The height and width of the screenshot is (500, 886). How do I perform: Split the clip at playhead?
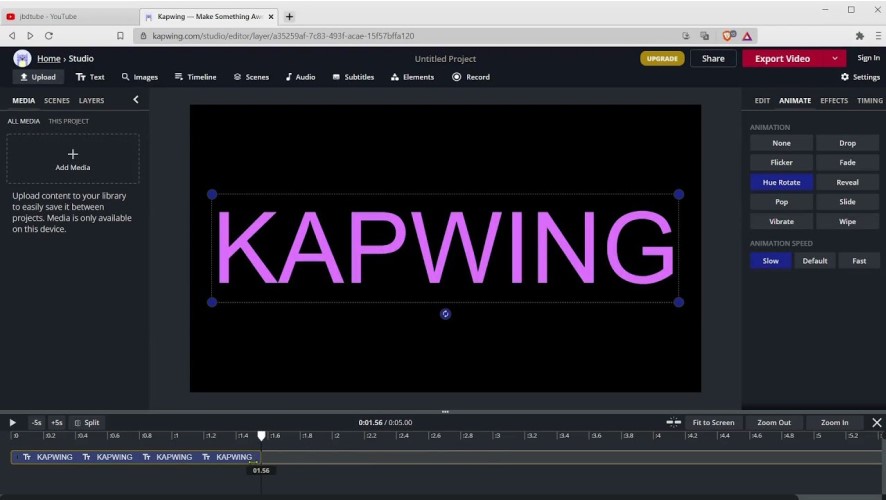pyautogui.click(x=87, y=422)
